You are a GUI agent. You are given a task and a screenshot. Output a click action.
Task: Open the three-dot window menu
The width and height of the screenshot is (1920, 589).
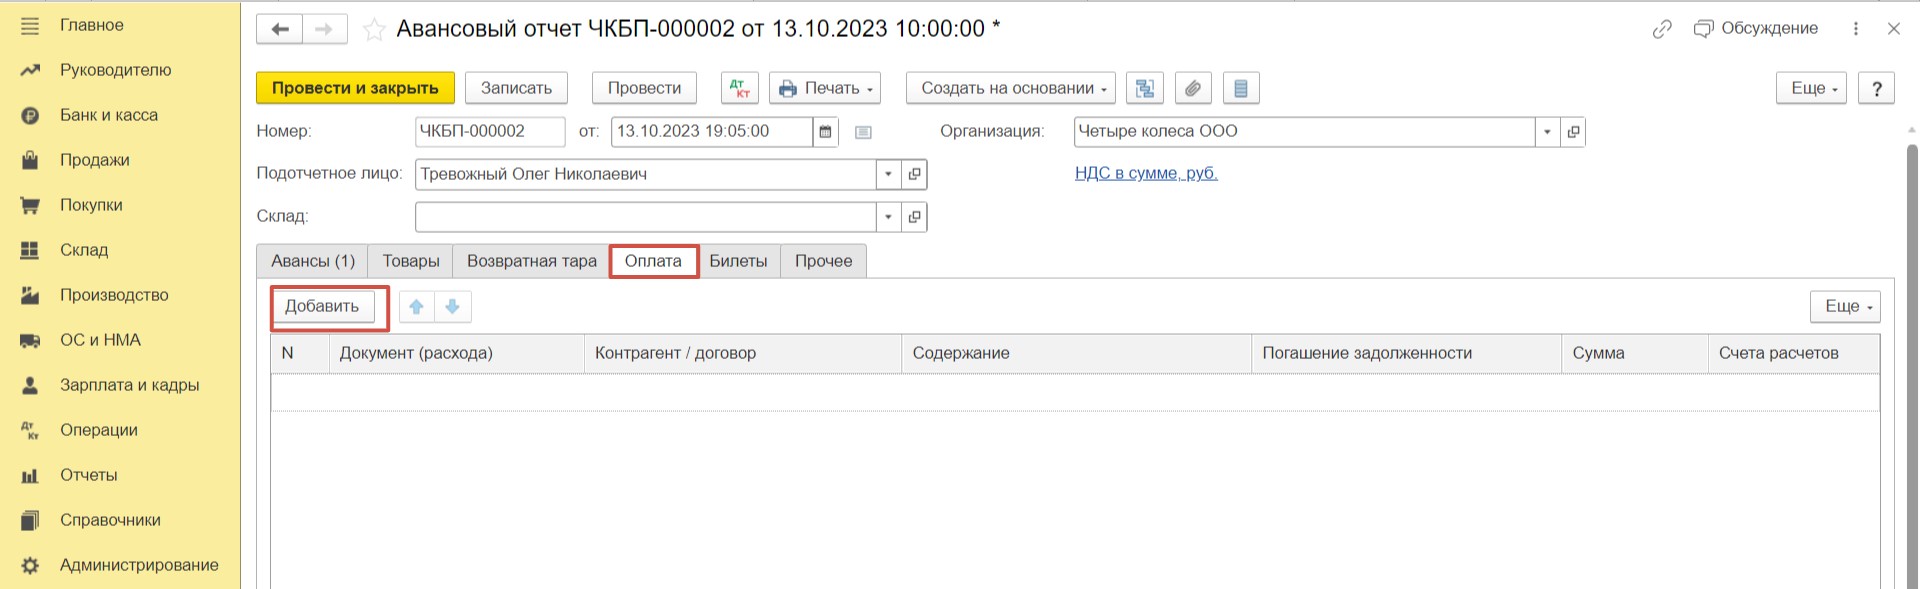point(1856,29)
